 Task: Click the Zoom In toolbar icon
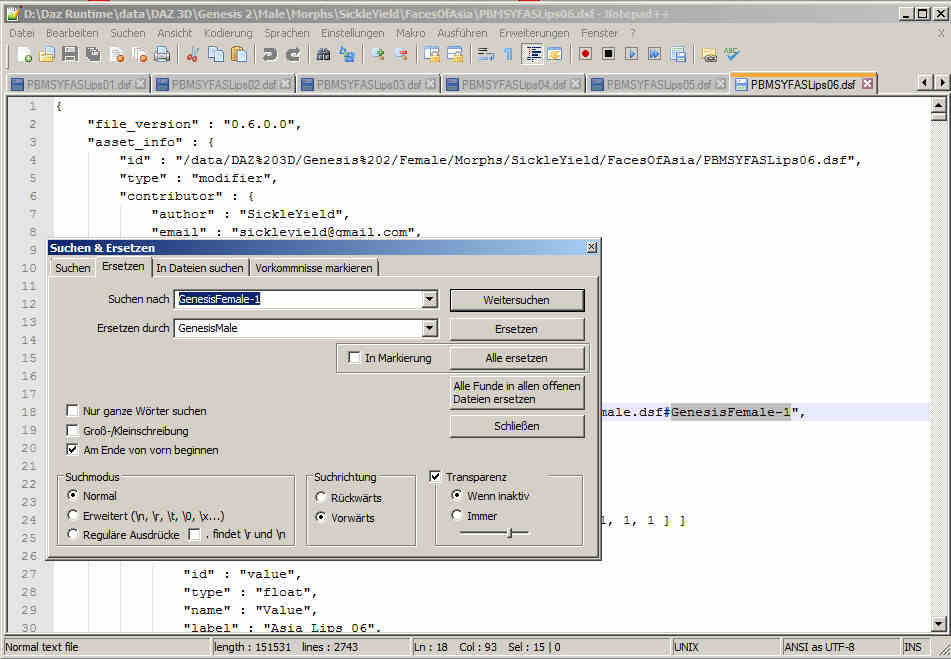378,55
